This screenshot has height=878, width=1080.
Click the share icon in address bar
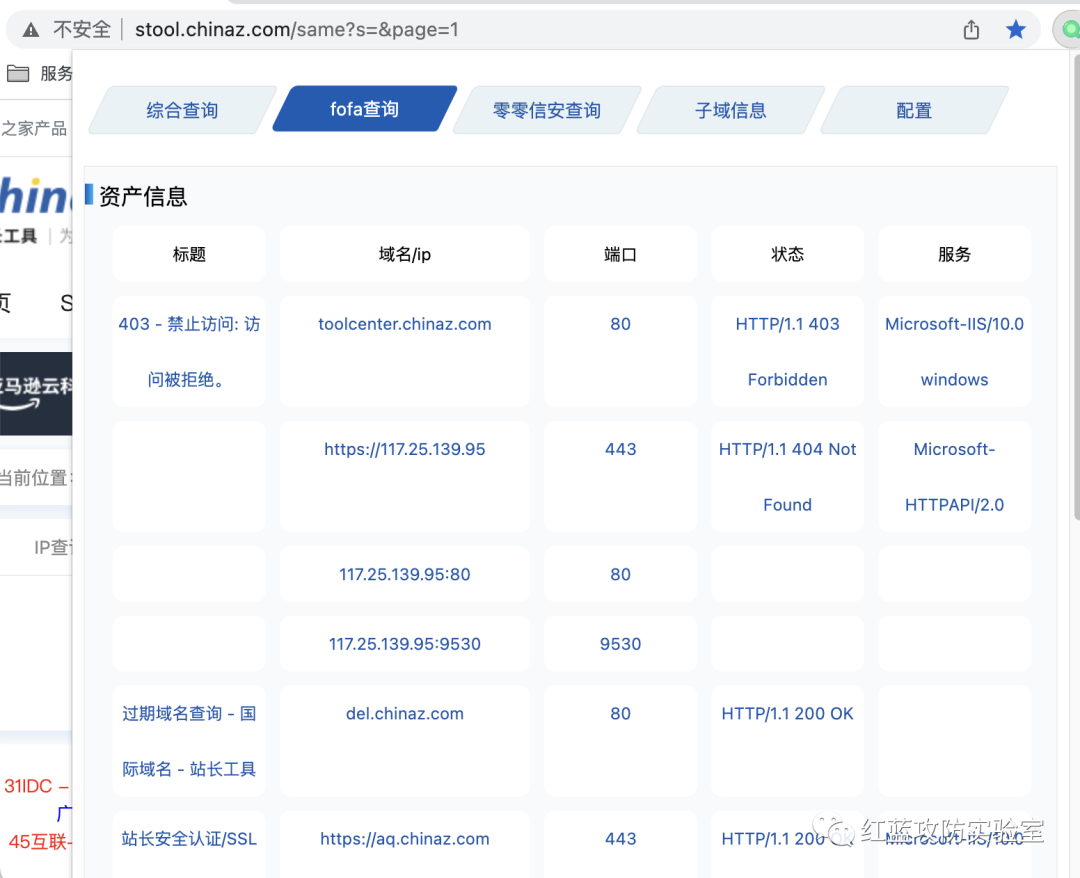coord(971,30)
